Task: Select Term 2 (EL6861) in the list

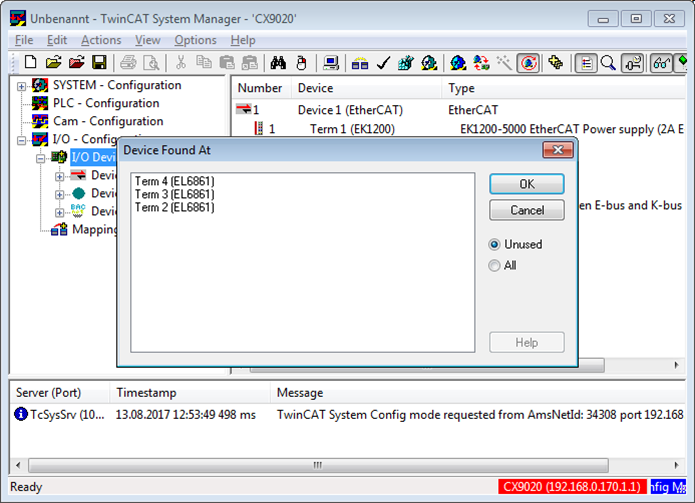Action: click(x=174, y=207)
